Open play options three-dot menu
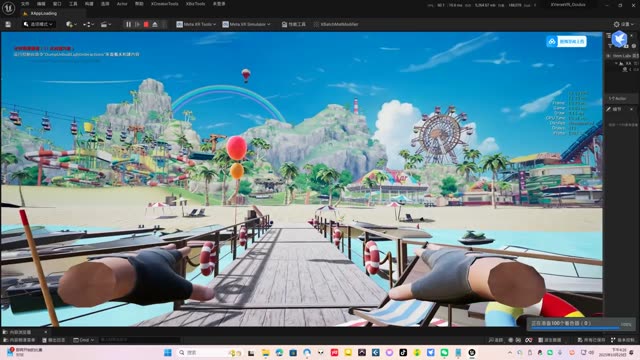This screenshot has height=360, width=640. pyautogui.click(x=164, y=24)
